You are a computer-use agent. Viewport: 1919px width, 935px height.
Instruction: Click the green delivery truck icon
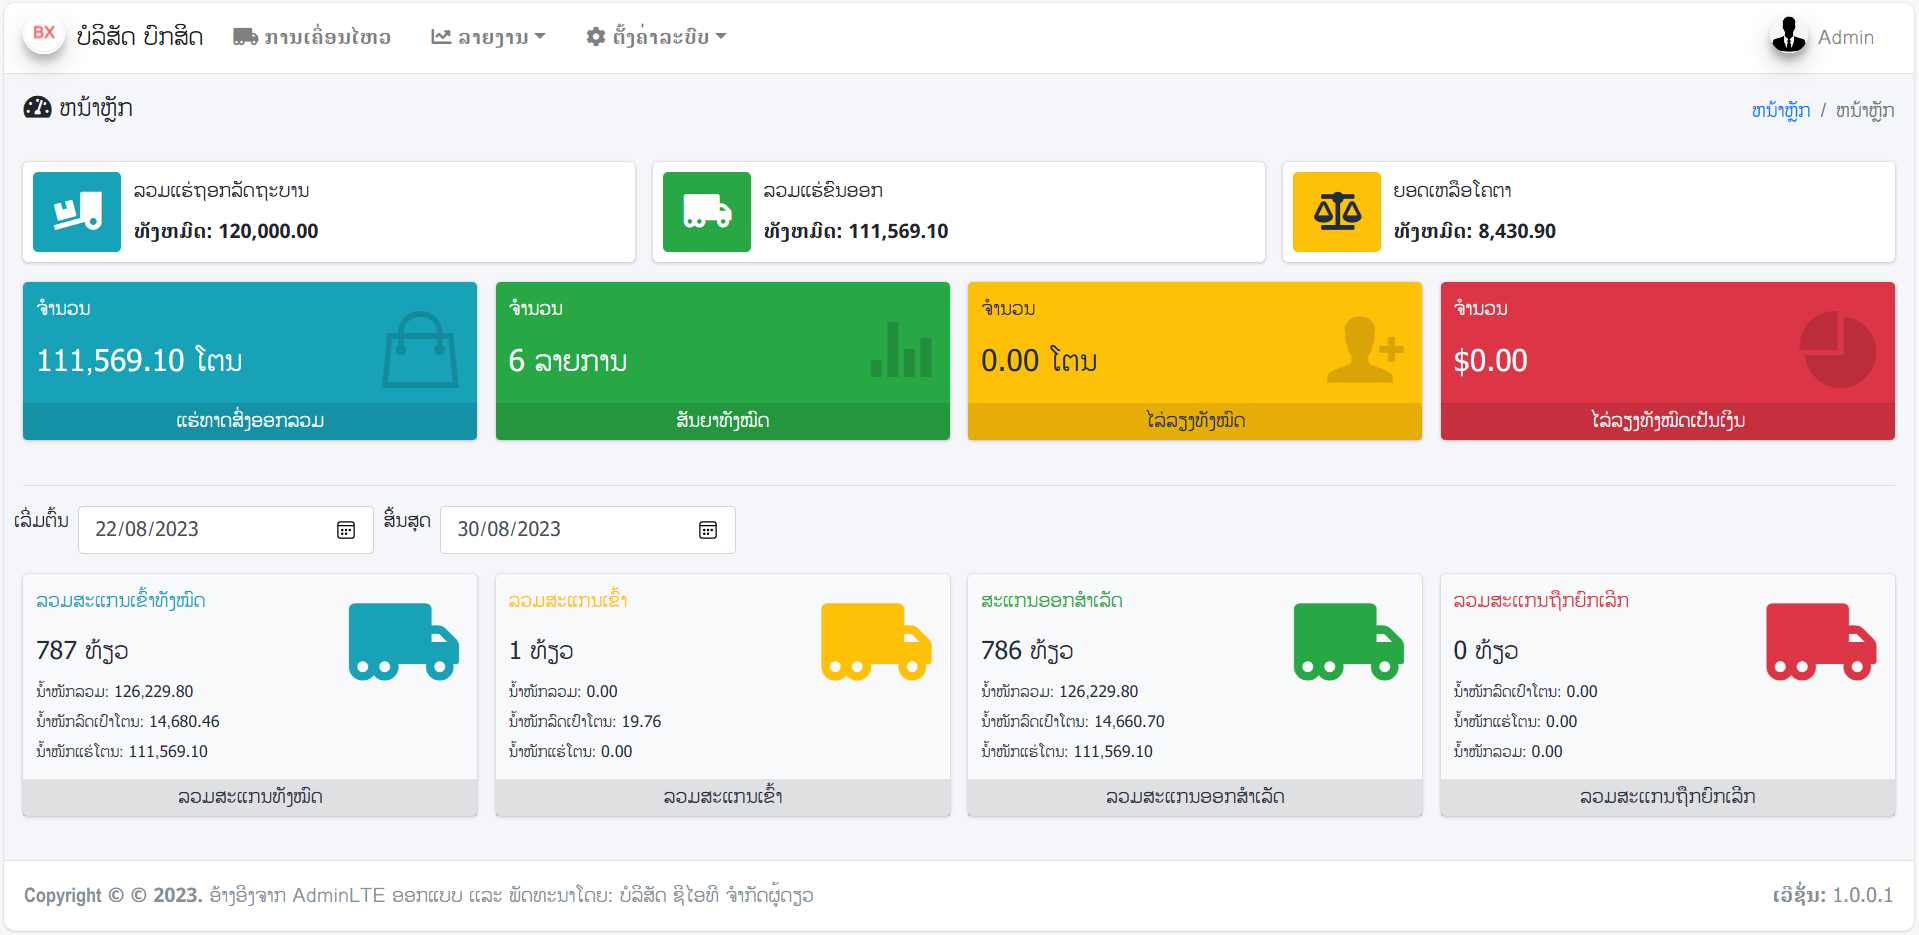coord(707,212)
